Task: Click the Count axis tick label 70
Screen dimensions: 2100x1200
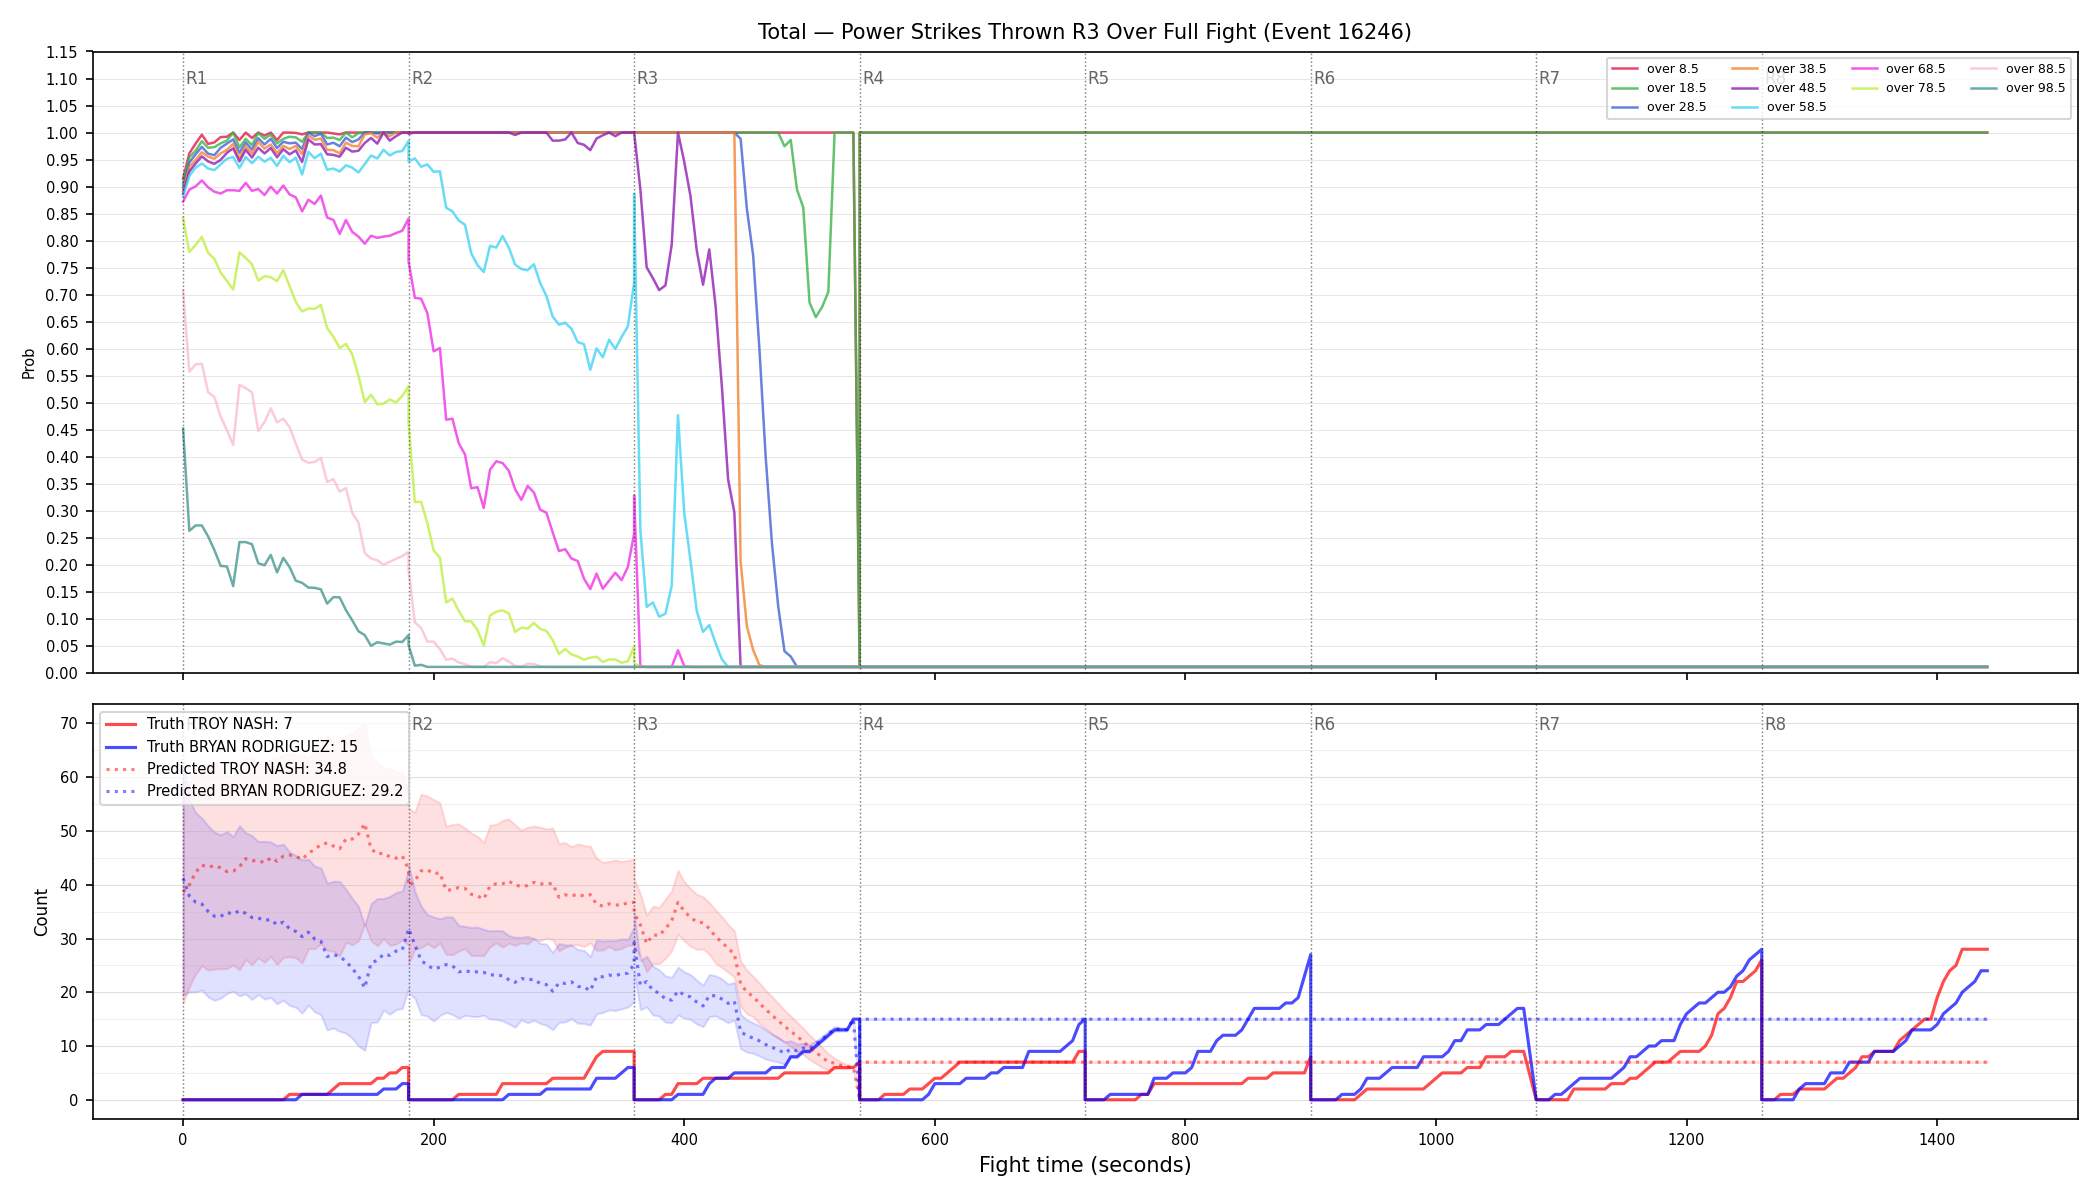Action: pyautogui.click(x=69, y=723)
